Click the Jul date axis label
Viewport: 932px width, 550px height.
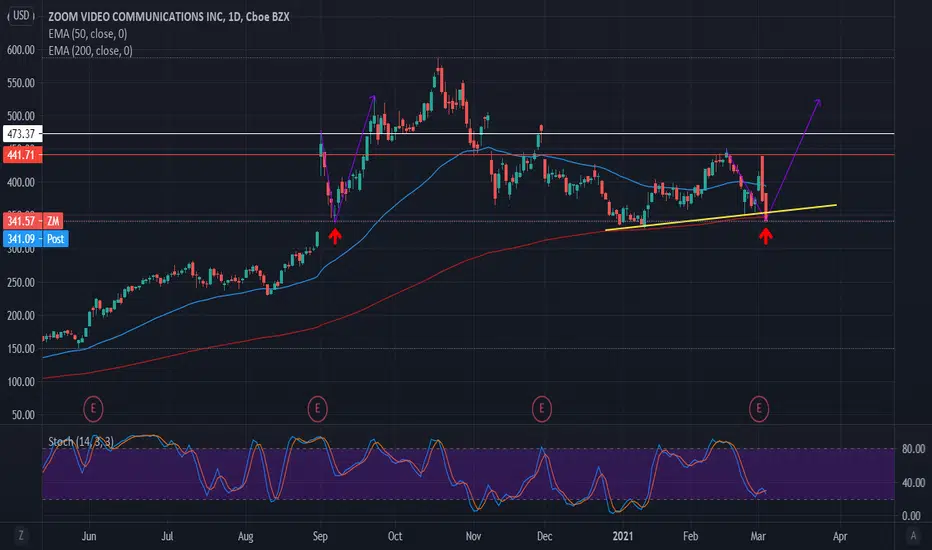click(168, 536)
